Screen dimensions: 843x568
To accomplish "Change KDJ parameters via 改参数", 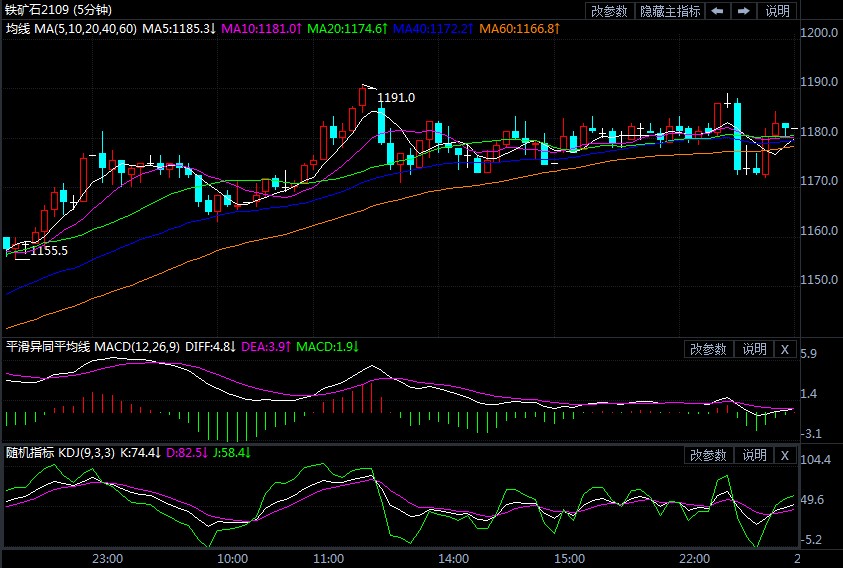I will point(708,455).
